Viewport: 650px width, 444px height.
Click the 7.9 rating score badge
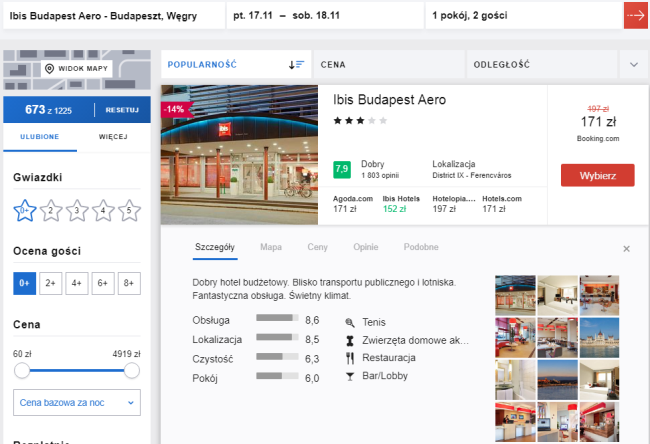[x=341, y=168]
